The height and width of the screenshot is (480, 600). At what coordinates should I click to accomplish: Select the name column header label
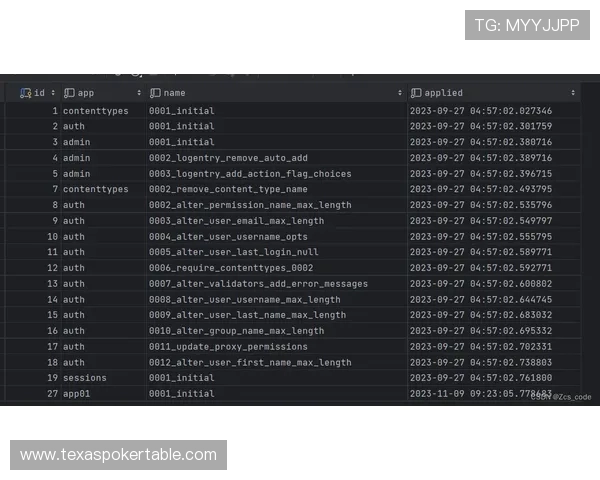[x=175, y=93]
